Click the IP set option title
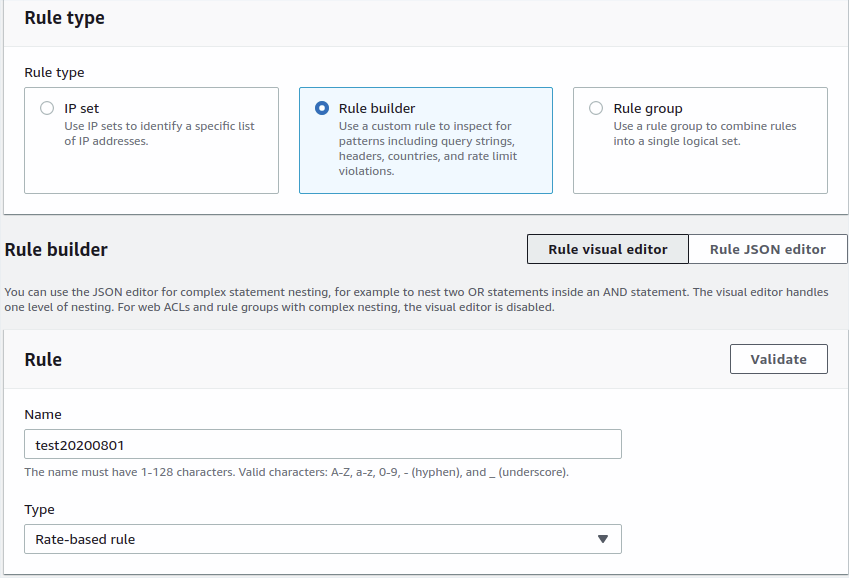The image size is (849, 578). [82, 108]
